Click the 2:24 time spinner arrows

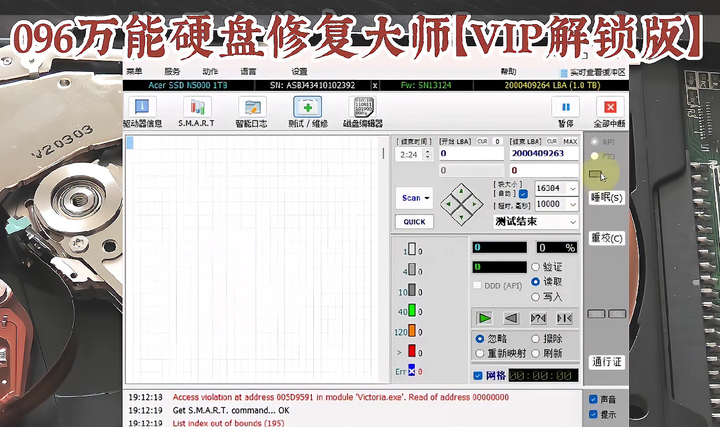click(x=428, y=154)
